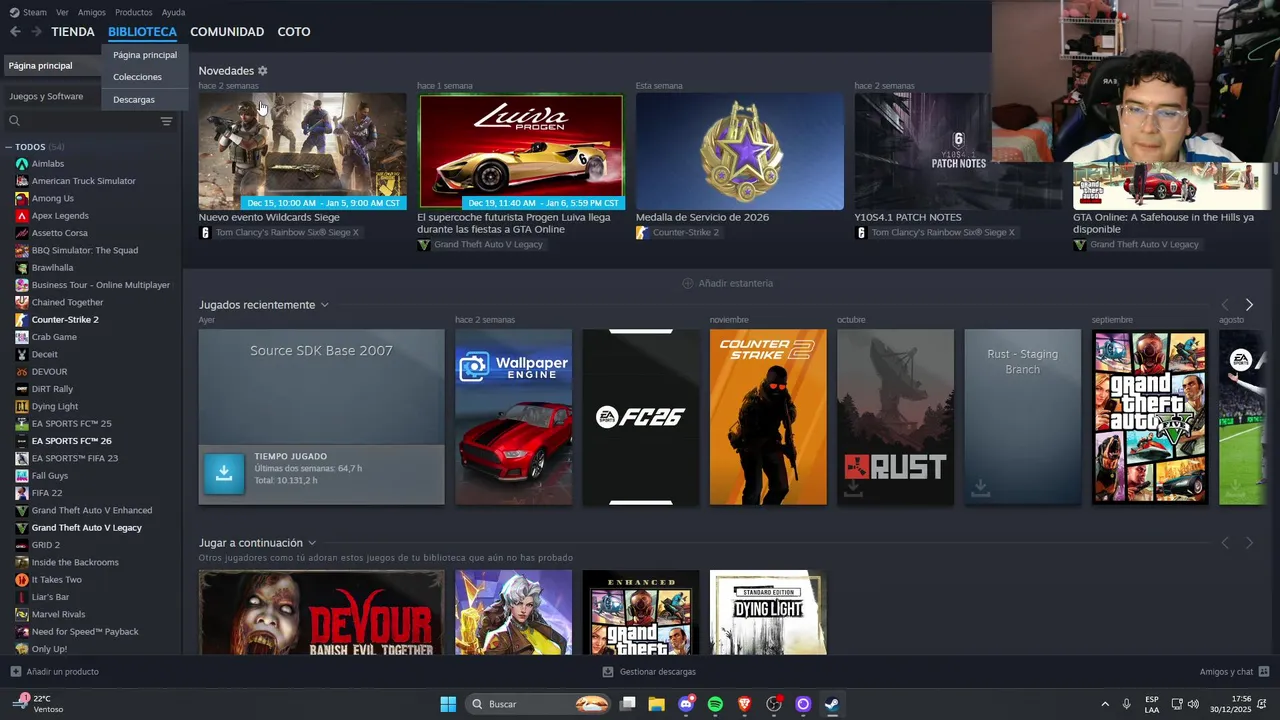
Task: Select Marvel Rivals in the sidebar
Action: point(58,614)
